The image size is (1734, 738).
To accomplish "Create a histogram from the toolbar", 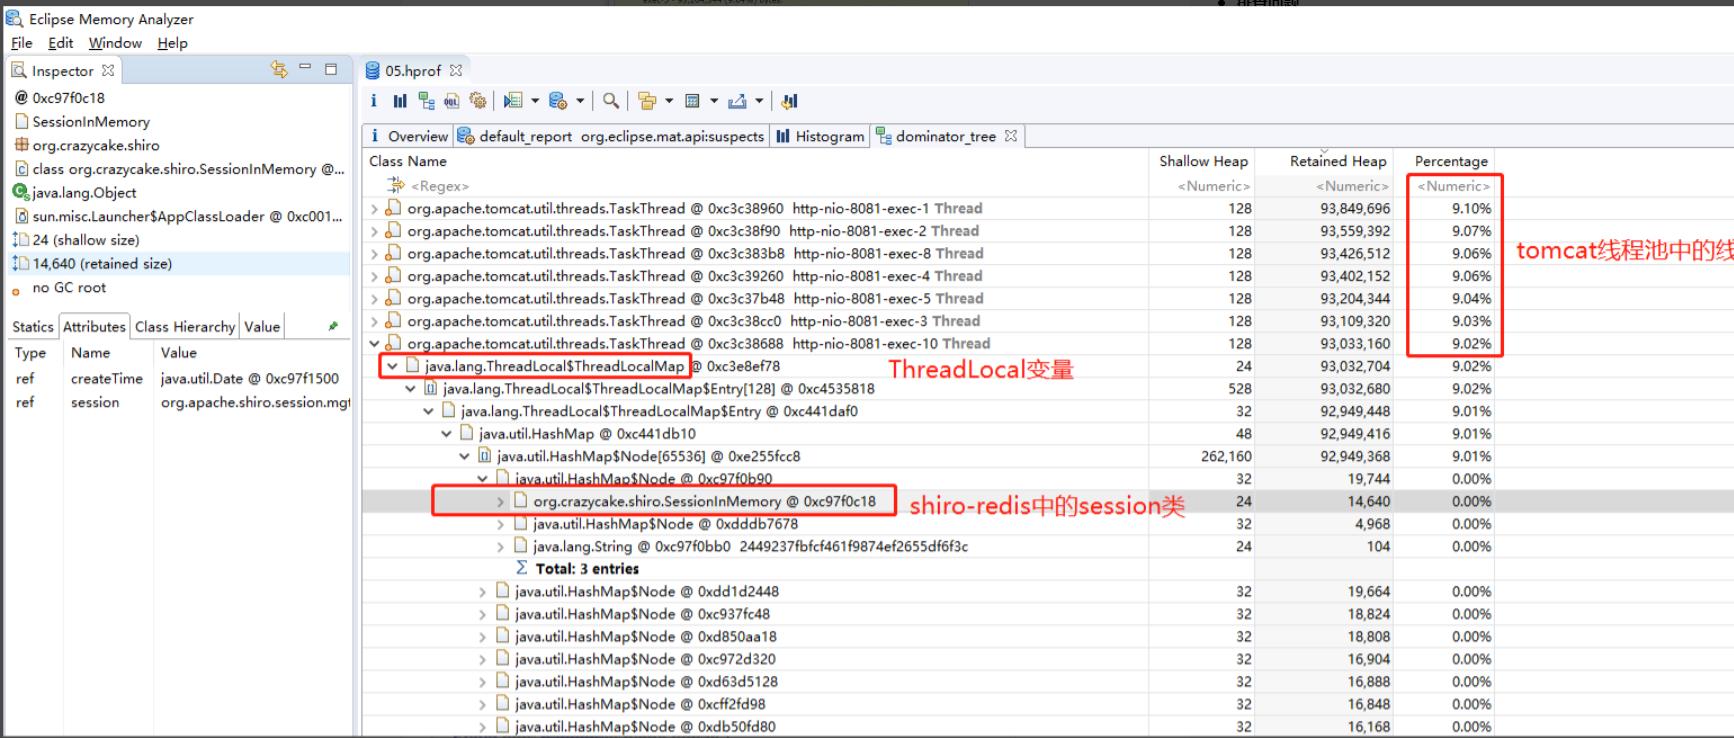I will (400, 101).
